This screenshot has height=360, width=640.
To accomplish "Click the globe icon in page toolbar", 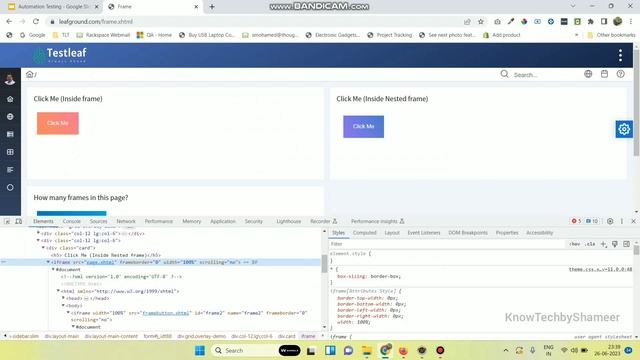I will (x=588, y=74).
